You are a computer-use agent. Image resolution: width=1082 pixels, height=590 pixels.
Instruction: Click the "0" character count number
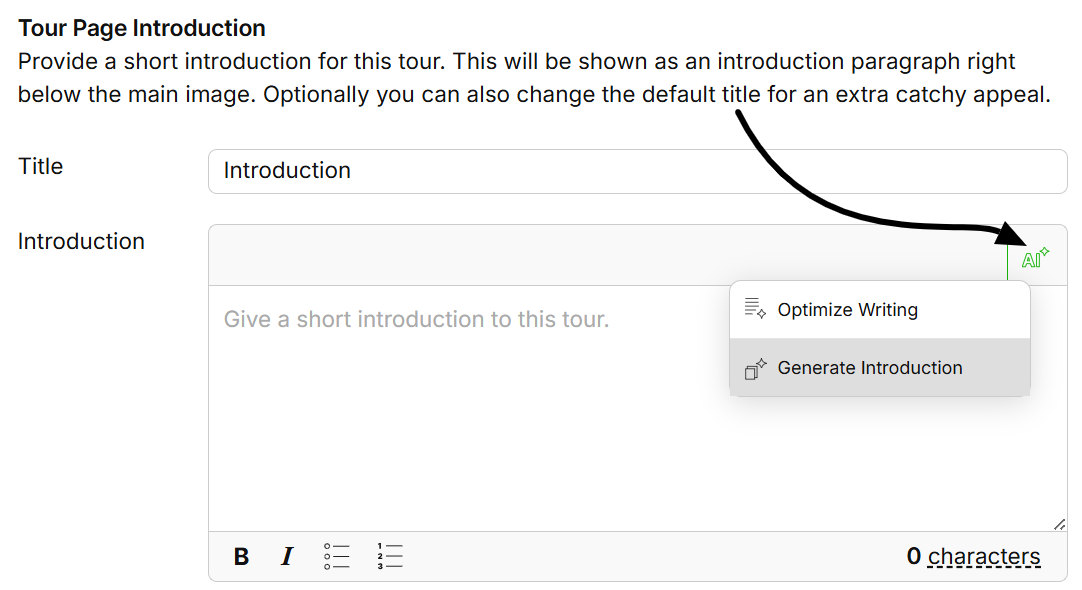[x=914, y=557]
